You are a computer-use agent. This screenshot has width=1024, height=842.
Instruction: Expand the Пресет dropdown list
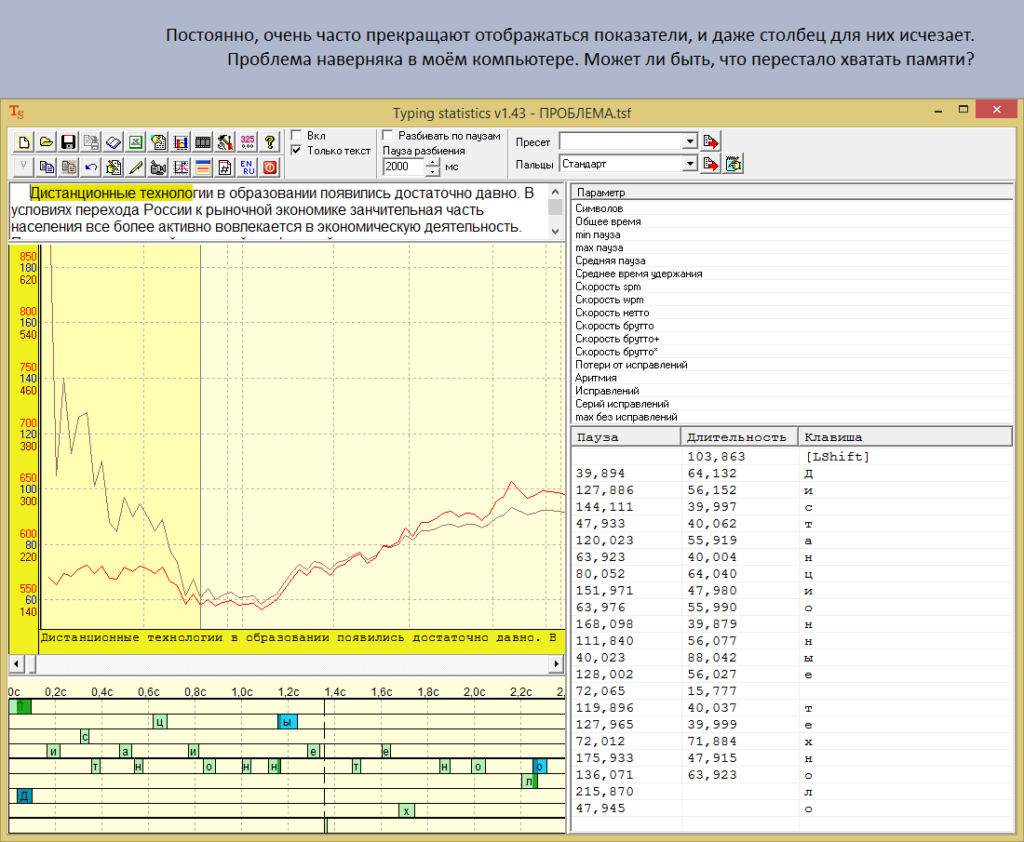coord(690,141)
